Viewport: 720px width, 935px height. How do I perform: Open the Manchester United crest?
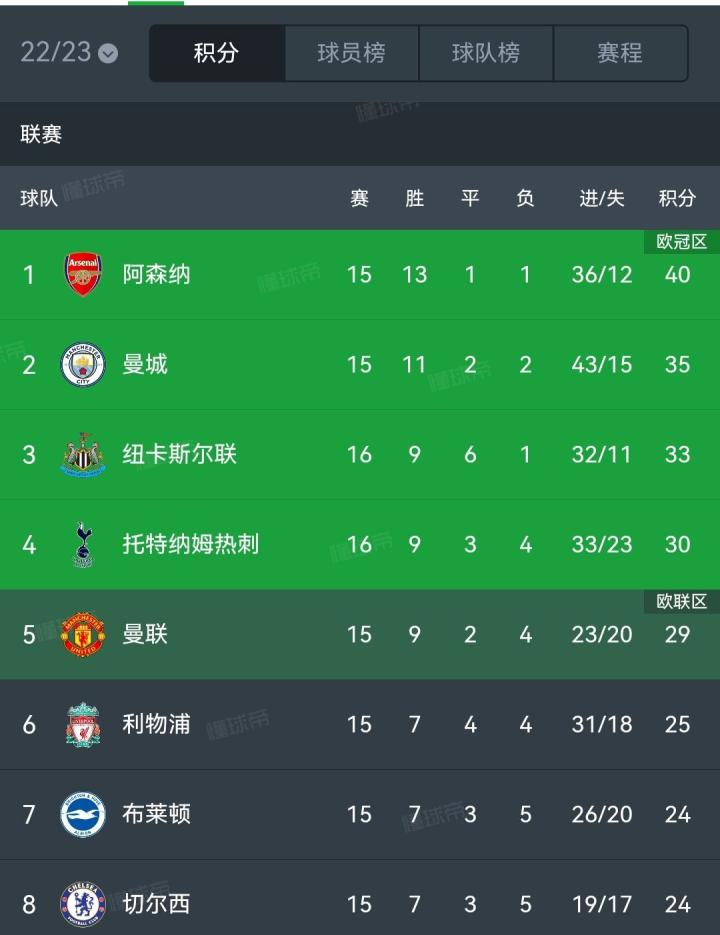(x=83, y=634)
